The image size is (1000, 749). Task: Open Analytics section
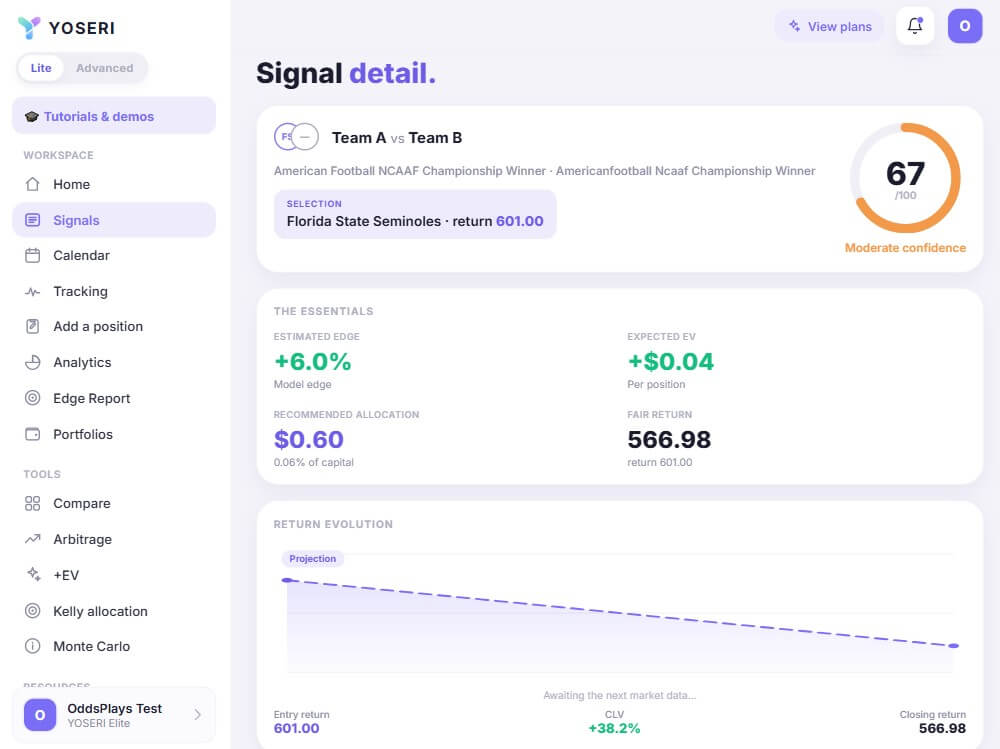point(114,362)
